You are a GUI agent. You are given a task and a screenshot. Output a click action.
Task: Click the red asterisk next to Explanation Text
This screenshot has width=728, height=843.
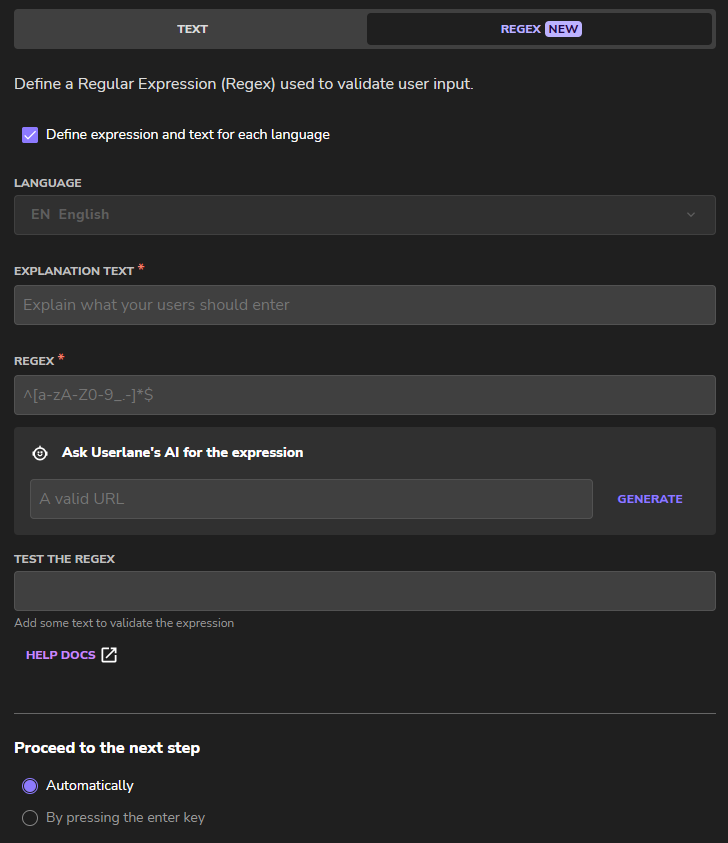141,268
